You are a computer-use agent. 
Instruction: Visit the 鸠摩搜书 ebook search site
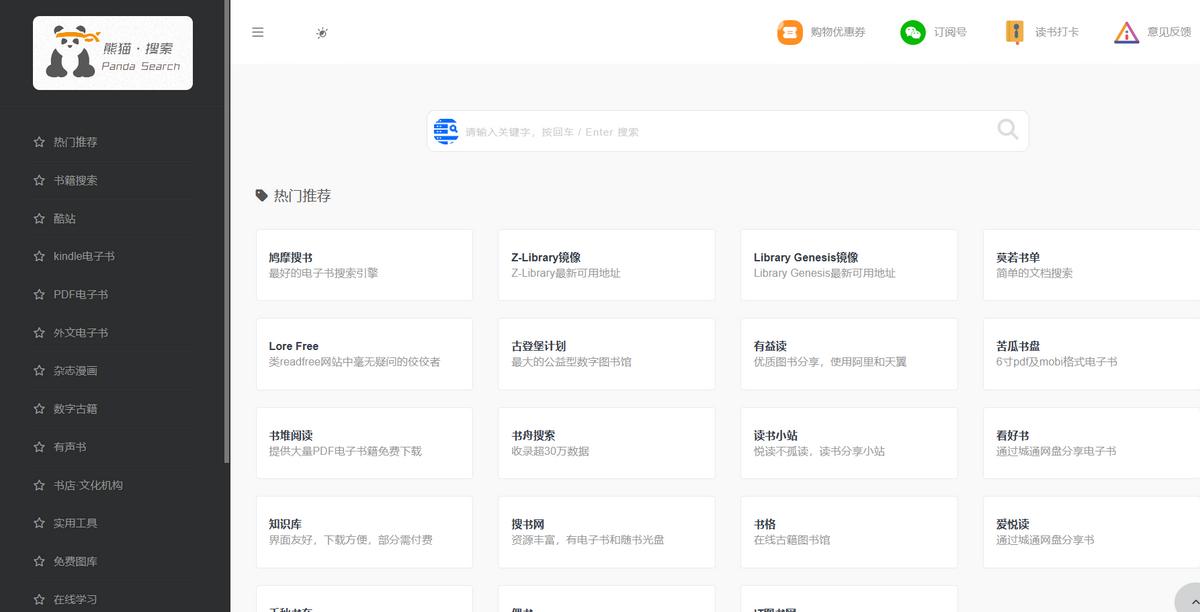click(364, 264)
